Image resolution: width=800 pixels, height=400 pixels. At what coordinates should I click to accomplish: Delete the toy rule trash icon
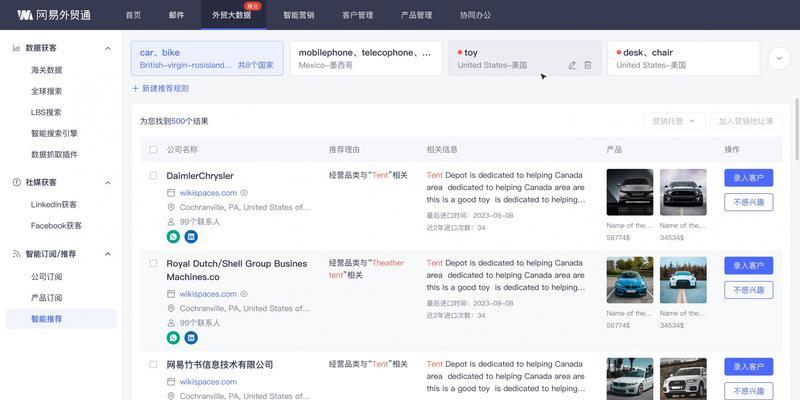588,65
